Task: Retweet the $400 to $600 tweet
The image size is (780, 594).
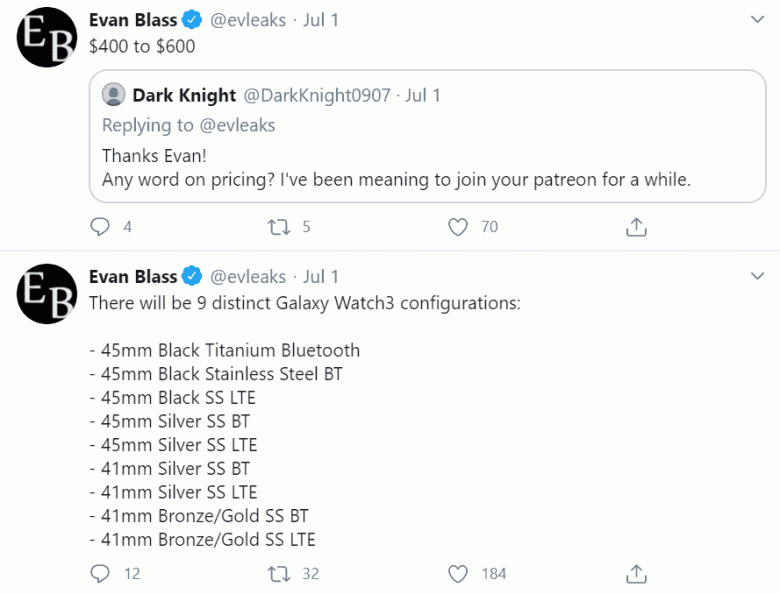Action: 280,227
